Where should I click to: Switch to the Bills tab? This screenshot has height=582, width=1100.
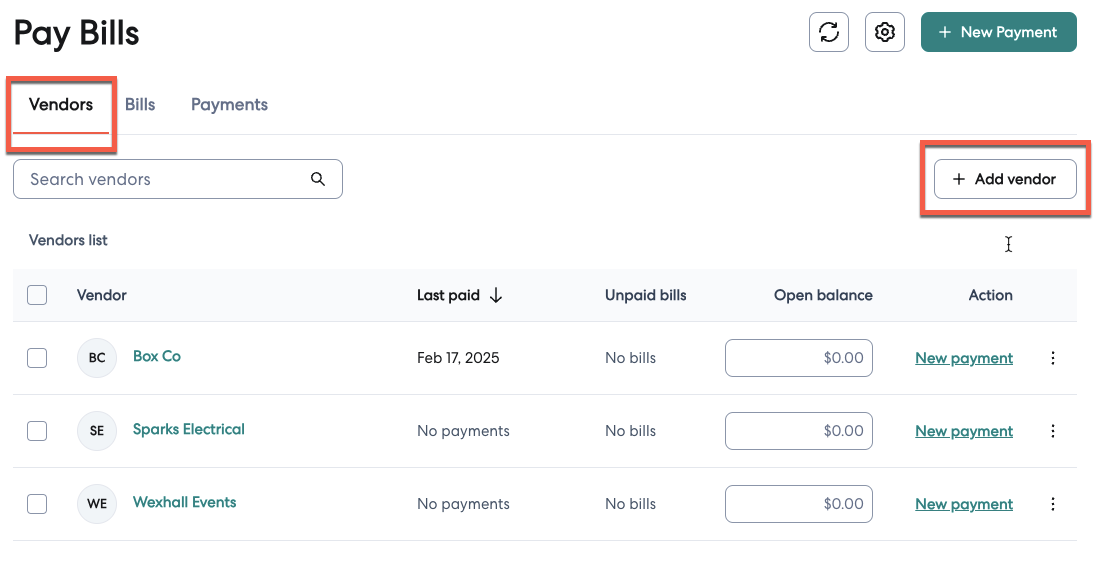[x=140, y=104]
